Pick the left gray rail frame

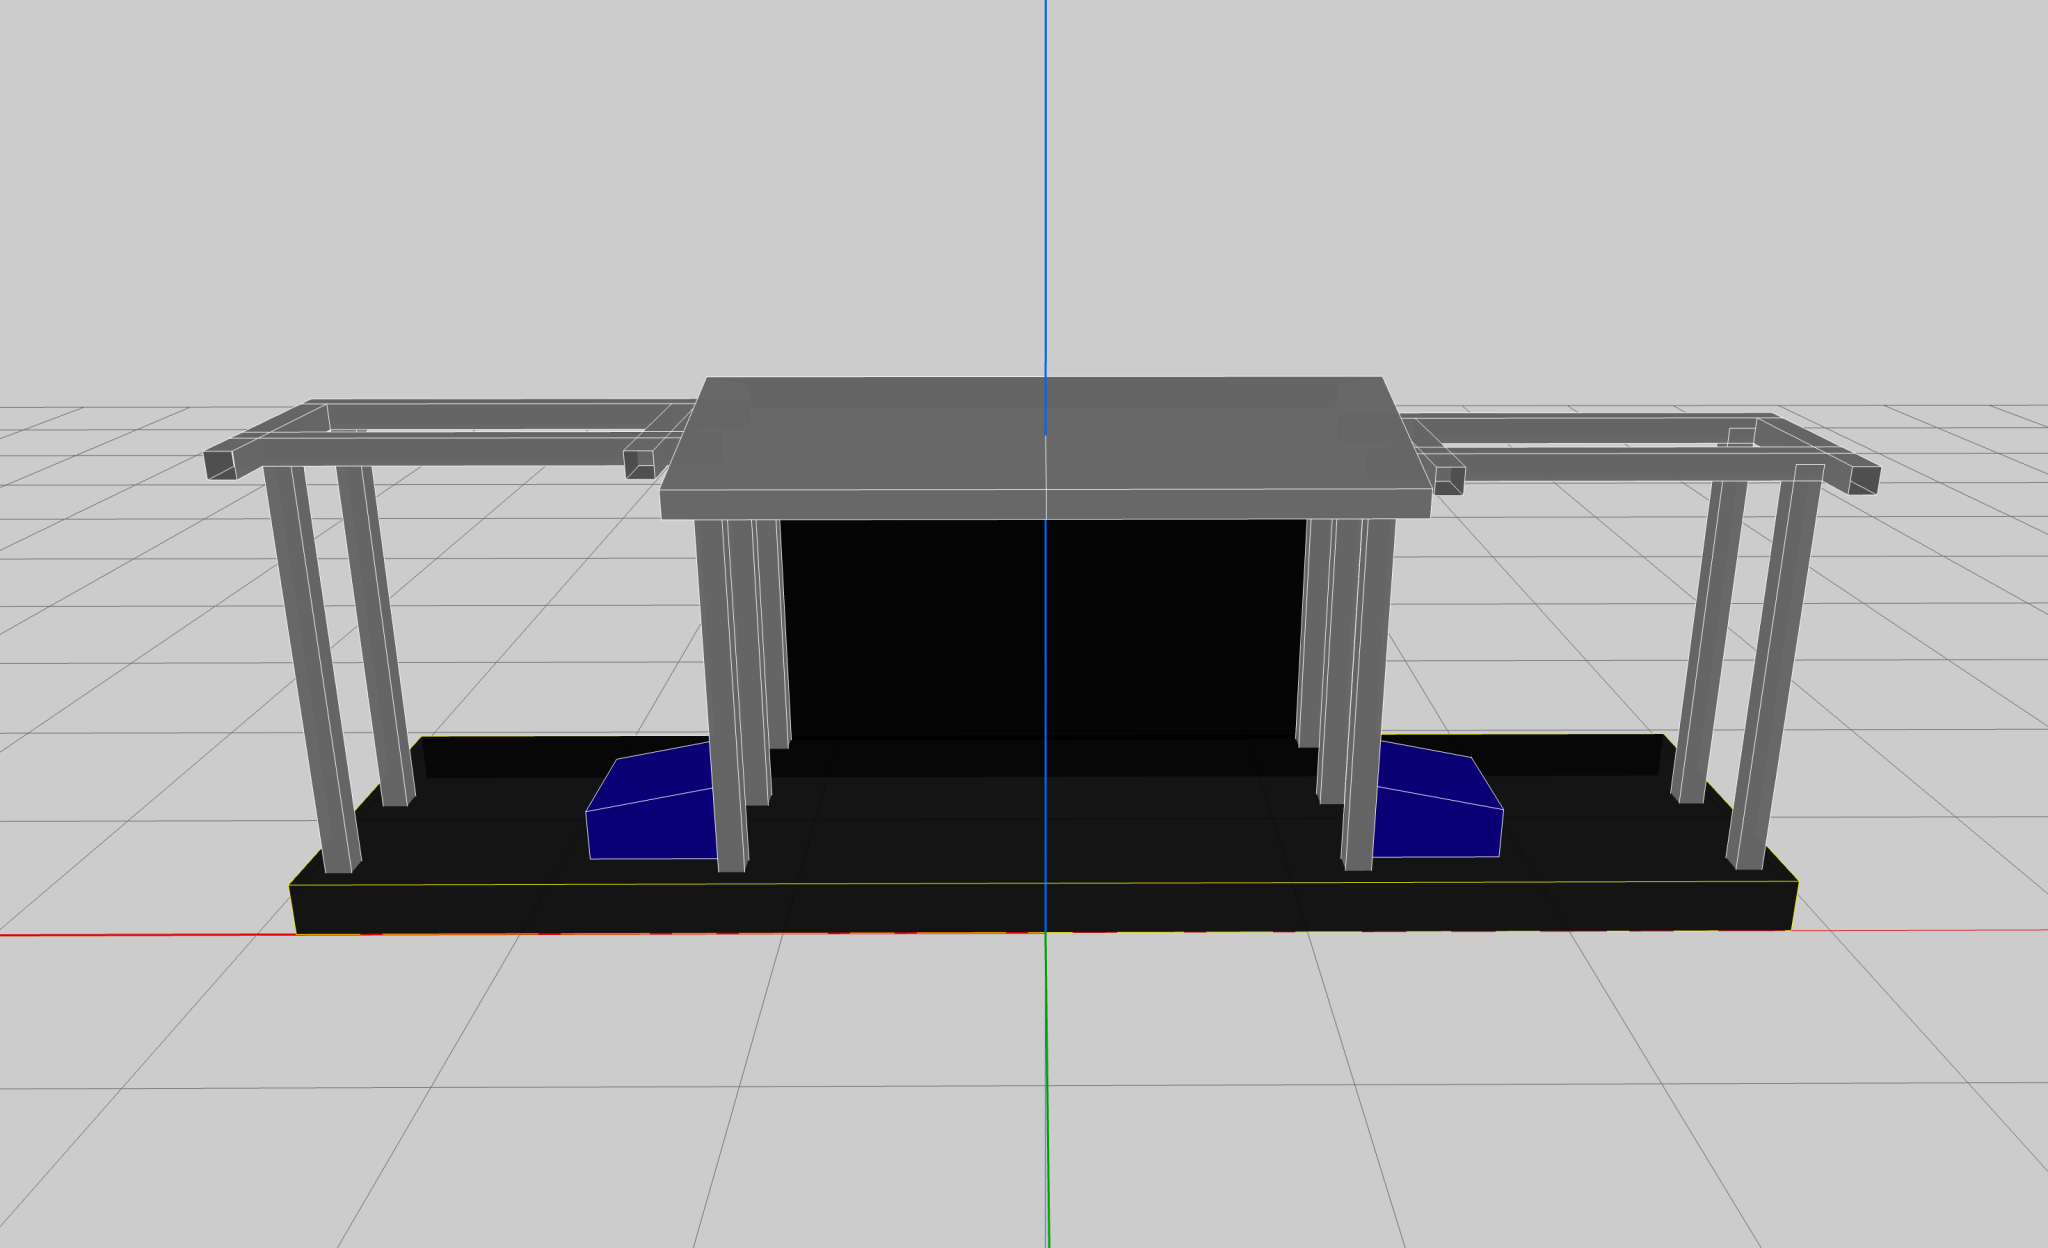tap(450, 439)
